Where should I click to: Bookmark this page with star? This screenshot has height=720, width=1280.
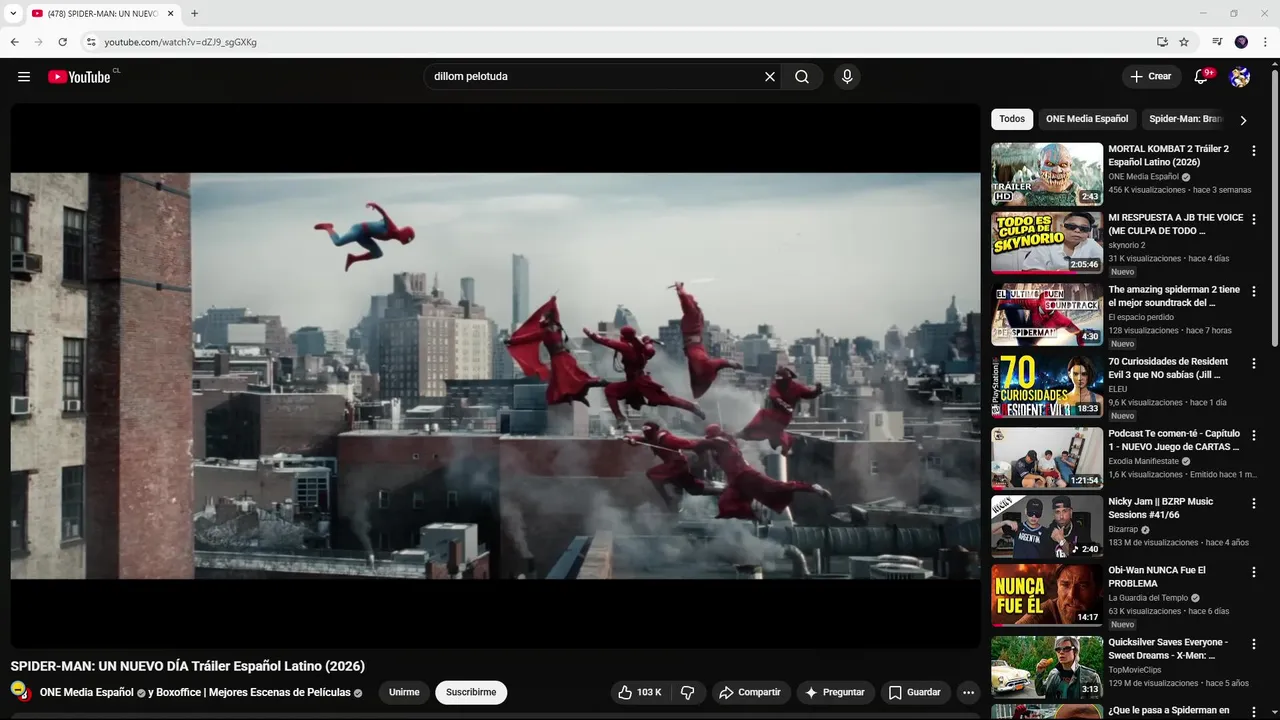(x=1184, y=42)
